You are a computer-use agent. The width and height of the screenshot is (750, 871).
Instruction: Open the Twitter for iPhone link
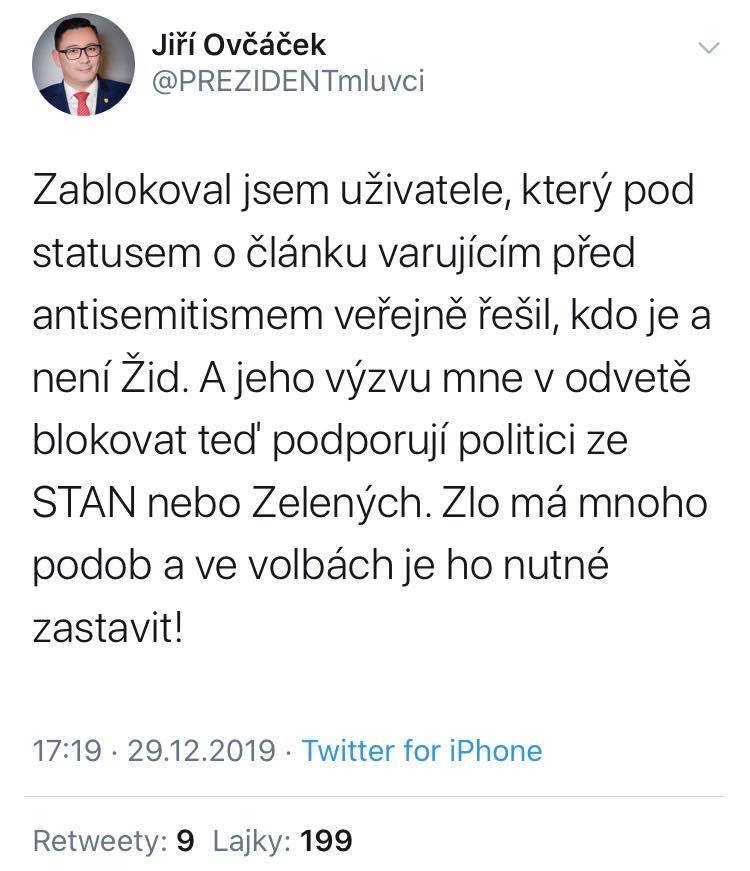point(422,750)
